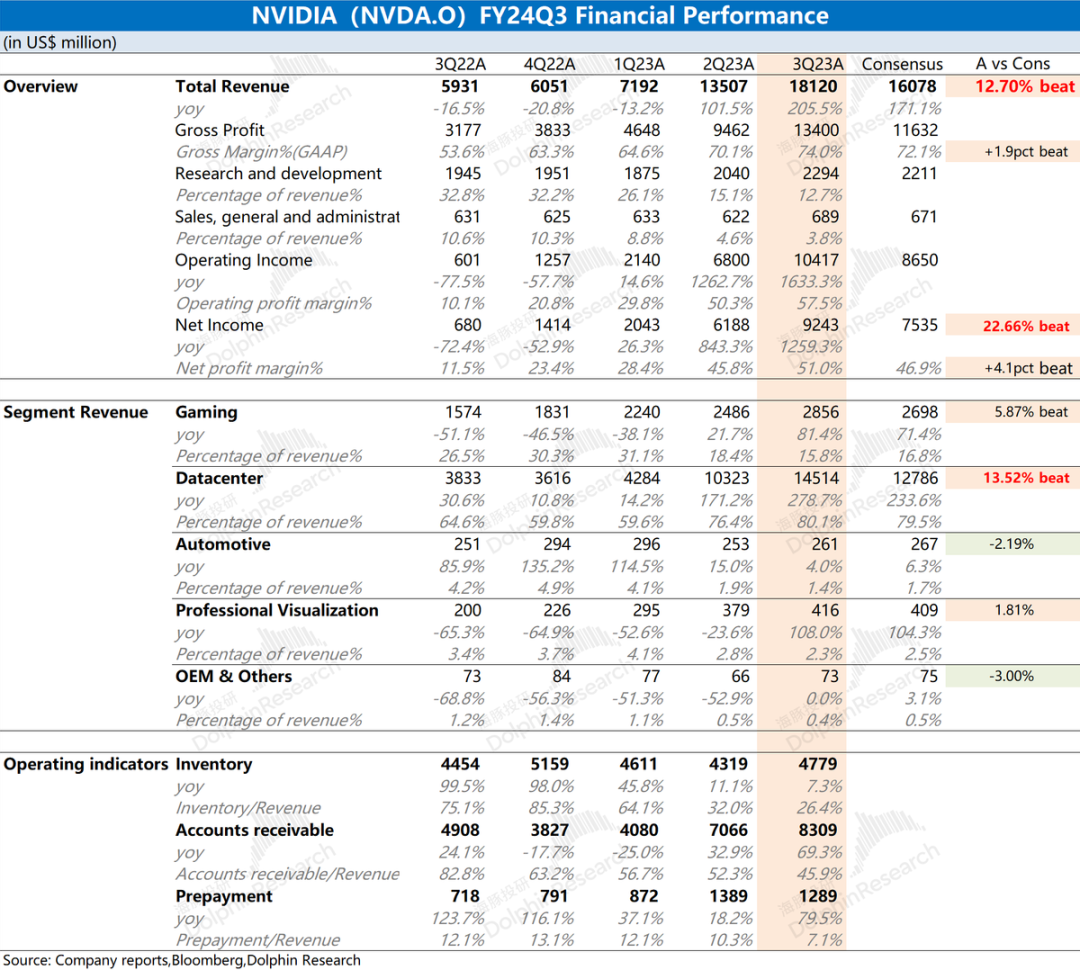This screenshot has height=970, width=1080.
Task: Click the Consensus column header
Action: point(902,64)
